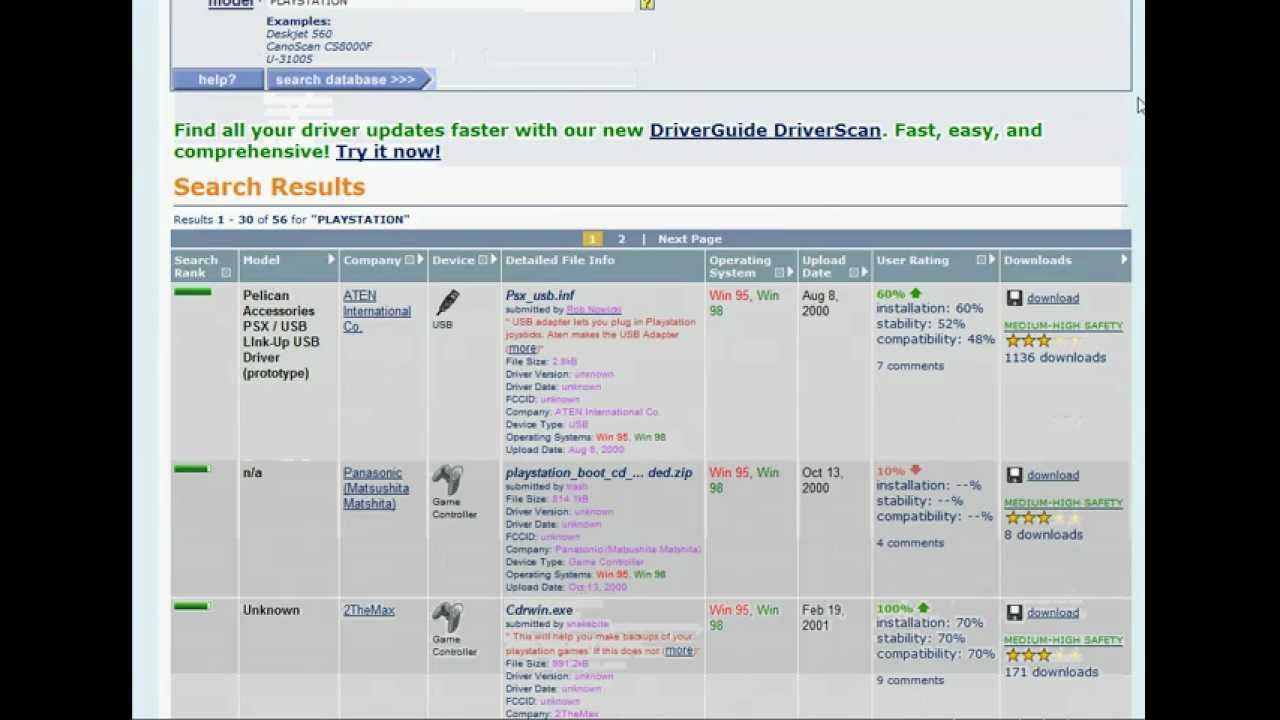The width and height of the screenshot is (1280, 720).
Task: Sort by Search Rank column icon
Action: (226, 273)
